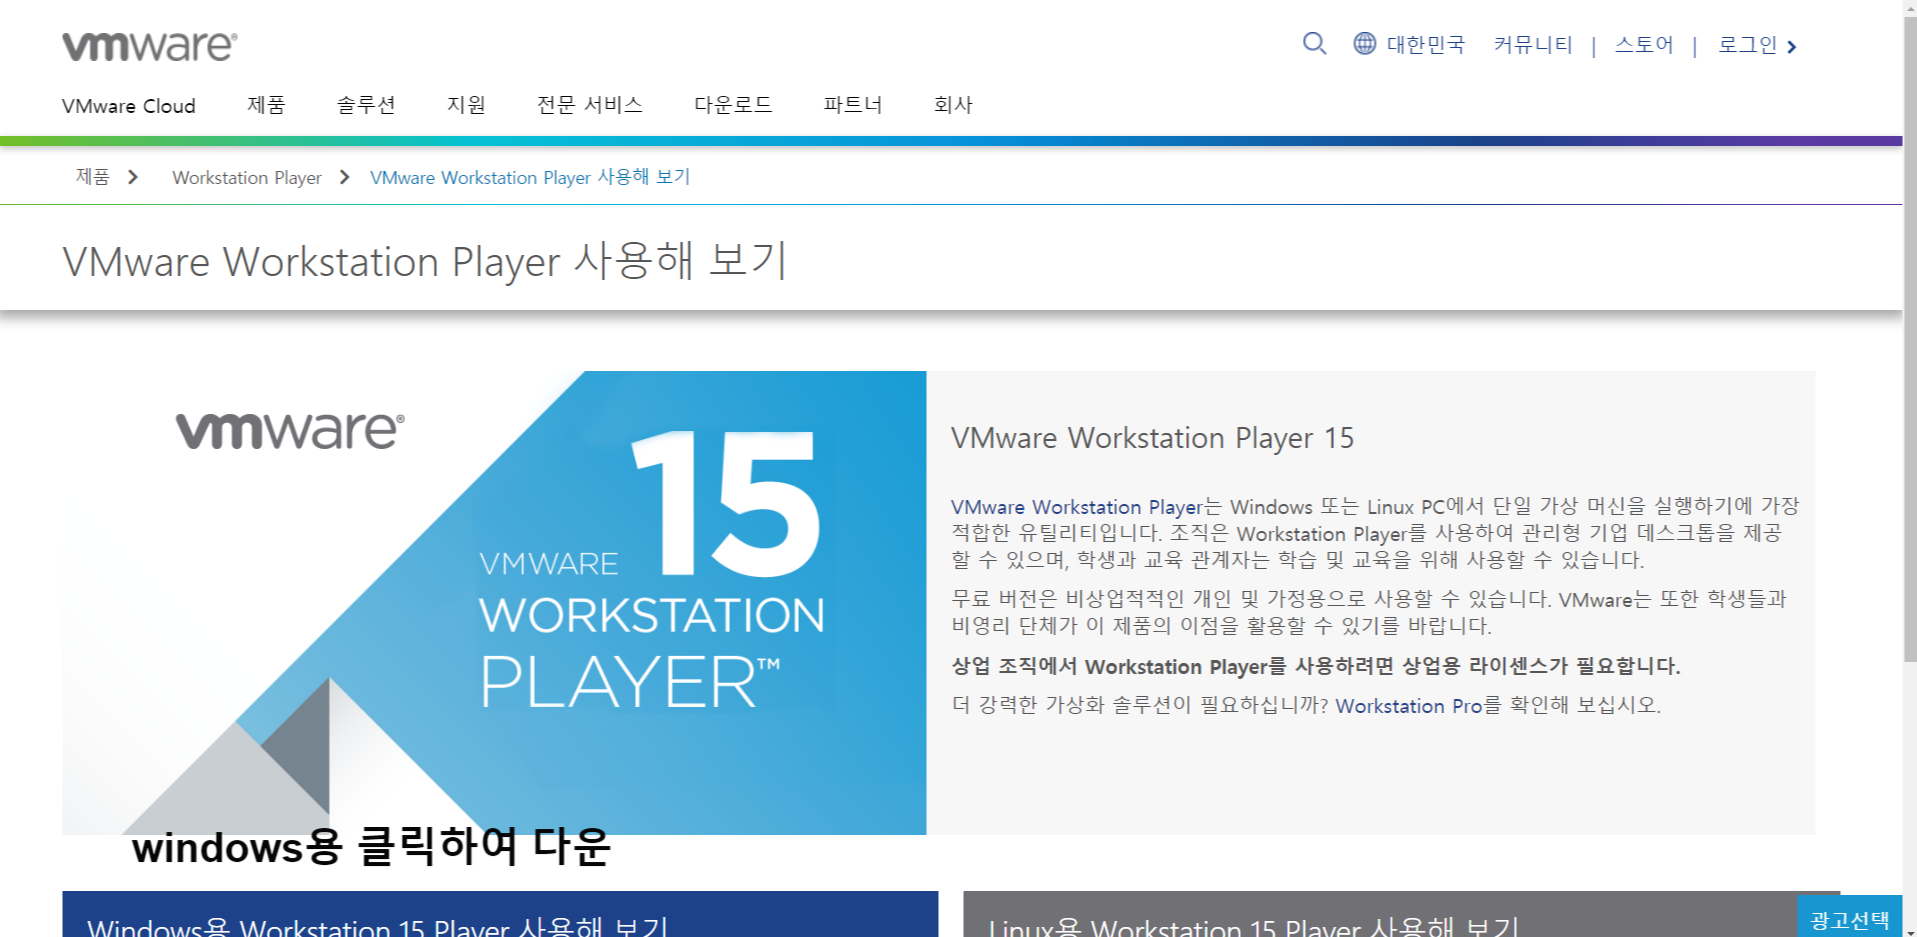1917x937 pixels.
Task: Open 파트너 menu
Action: (853, 105)
